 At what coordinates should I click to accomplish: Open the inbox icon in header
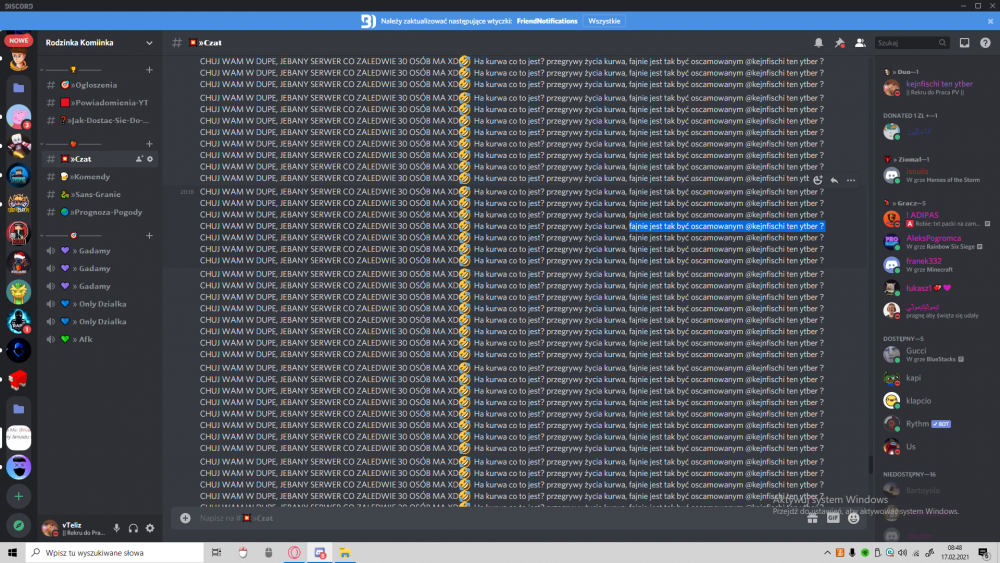pos(964,43)
